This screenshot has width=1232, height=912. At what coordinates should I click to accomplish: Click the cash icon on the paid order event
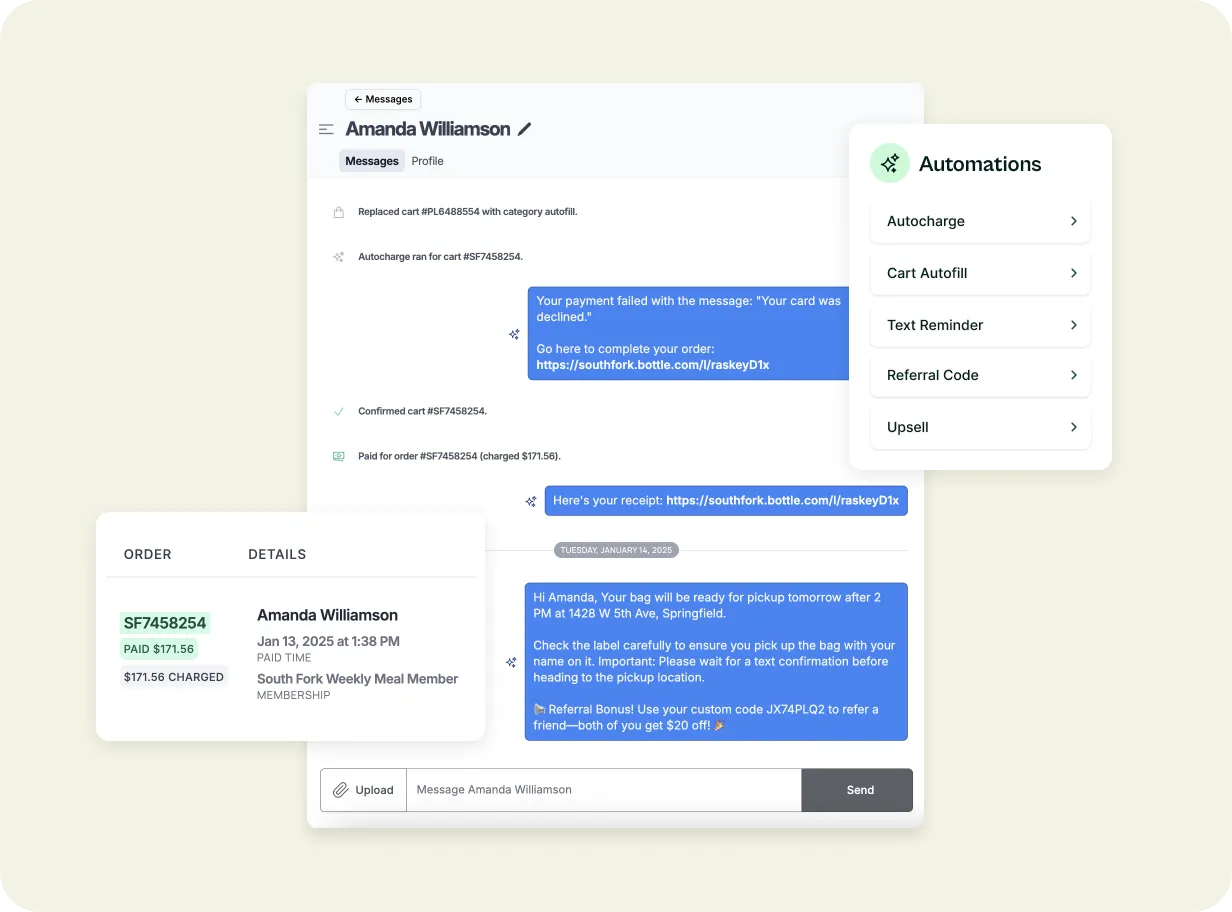pyautogui.click(x=339, y=456)
